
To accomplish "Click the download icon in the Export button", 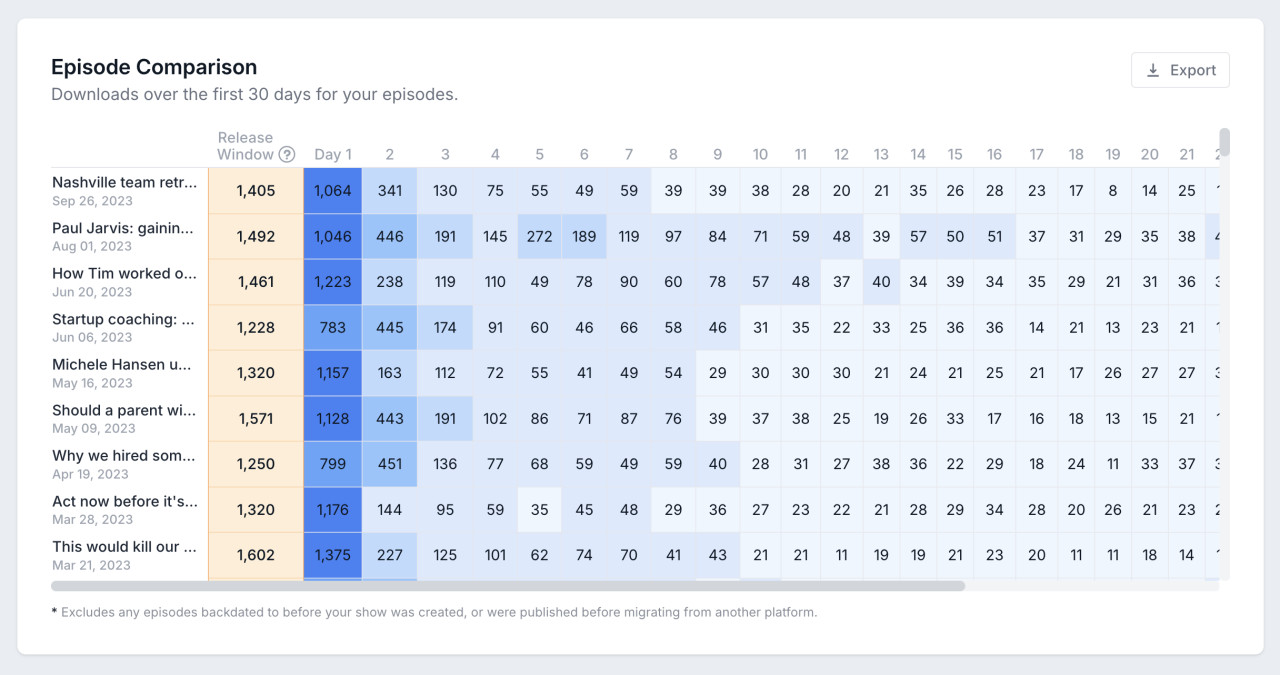I will (1153, 70).
